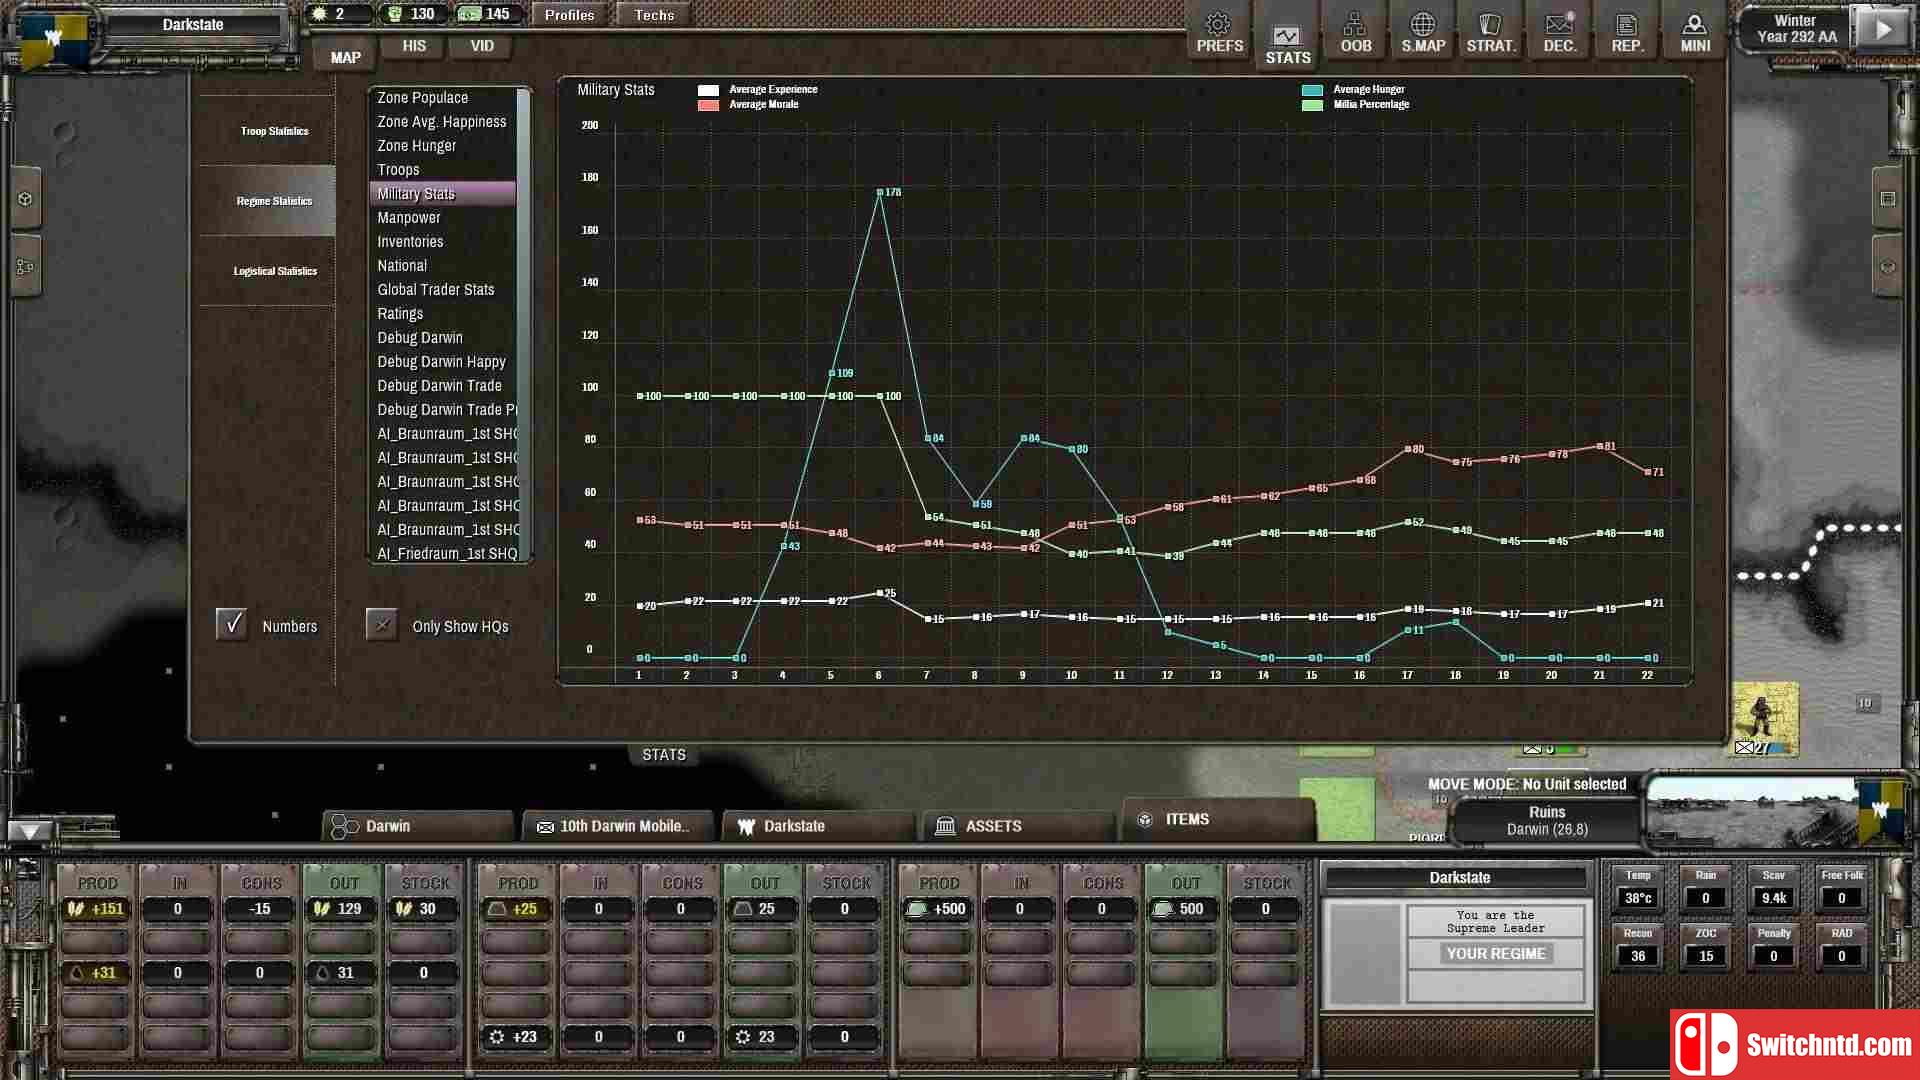
Task: Expand the Logistical Statistics section
Action: point(276,270)
